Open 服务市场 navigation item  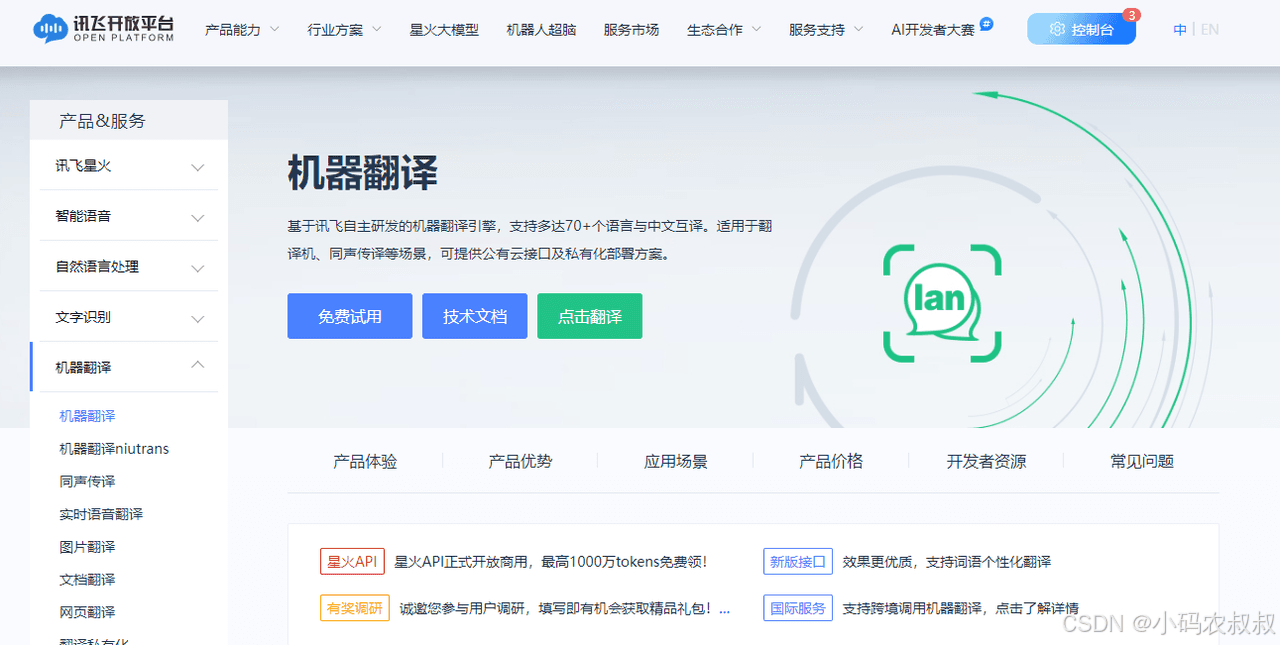click(631, 30)
